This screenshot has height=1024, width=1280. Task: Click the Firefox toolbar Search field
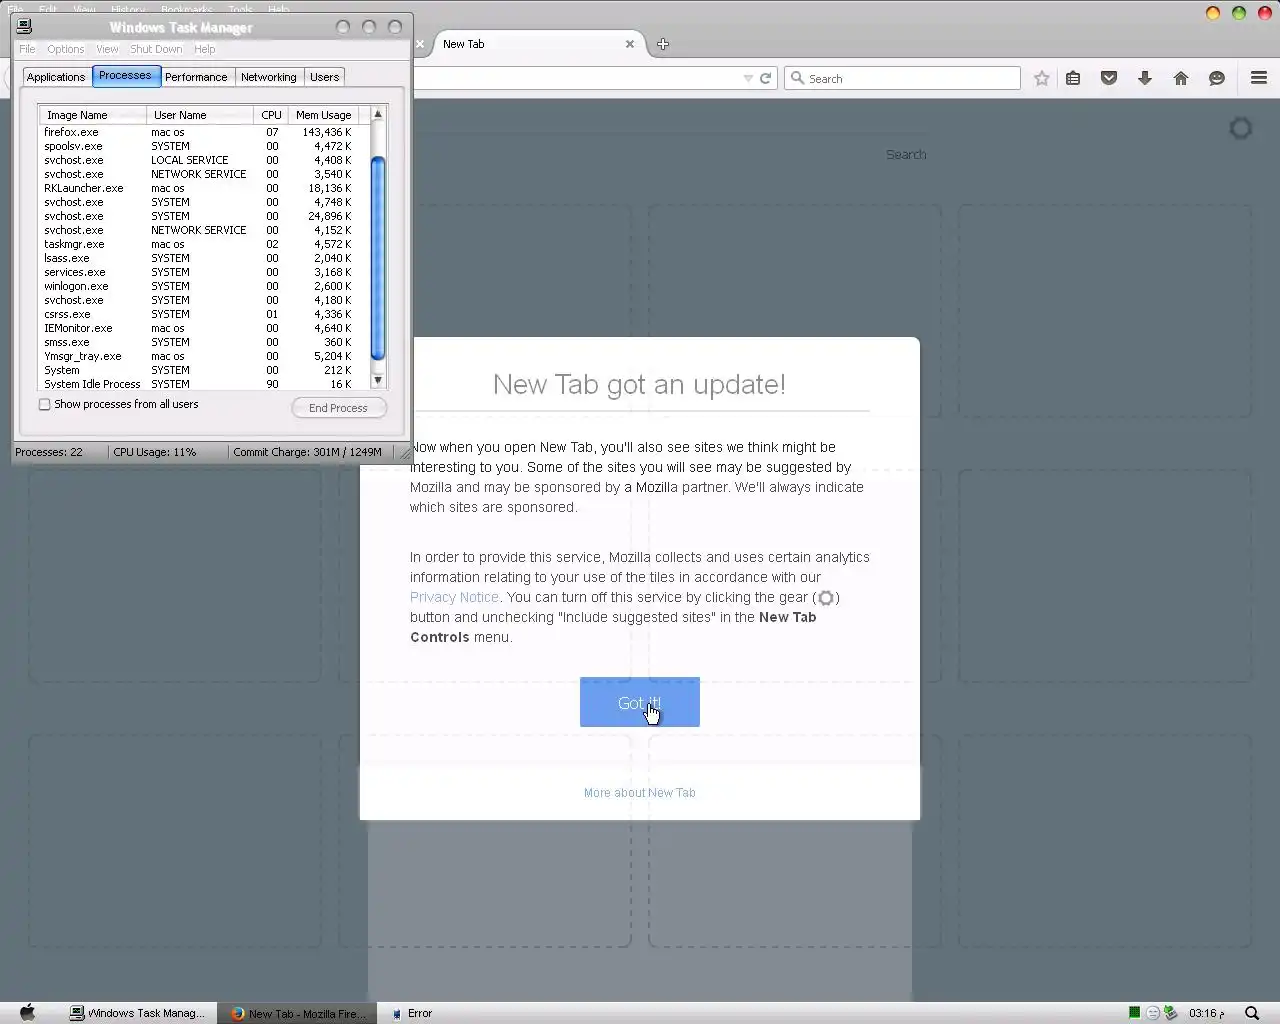(x=902, y=78)
